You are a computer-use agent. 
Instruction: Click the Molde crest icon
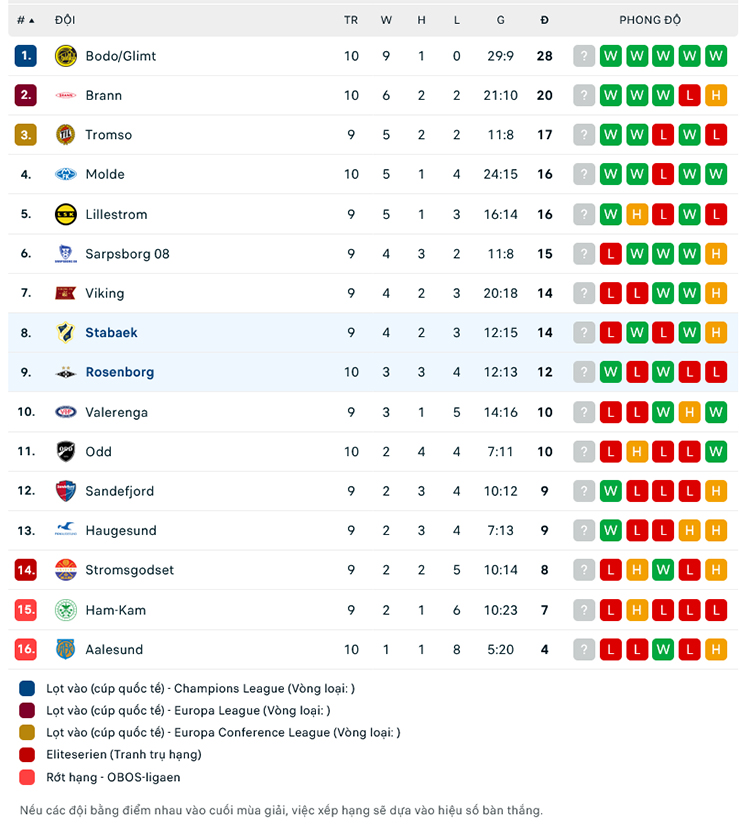click(67, 174)
